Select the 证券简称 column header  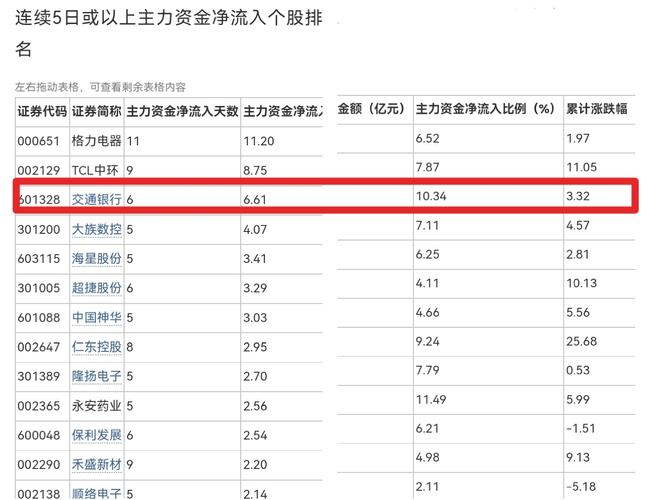pyautogui.click(x=97, y=112)
